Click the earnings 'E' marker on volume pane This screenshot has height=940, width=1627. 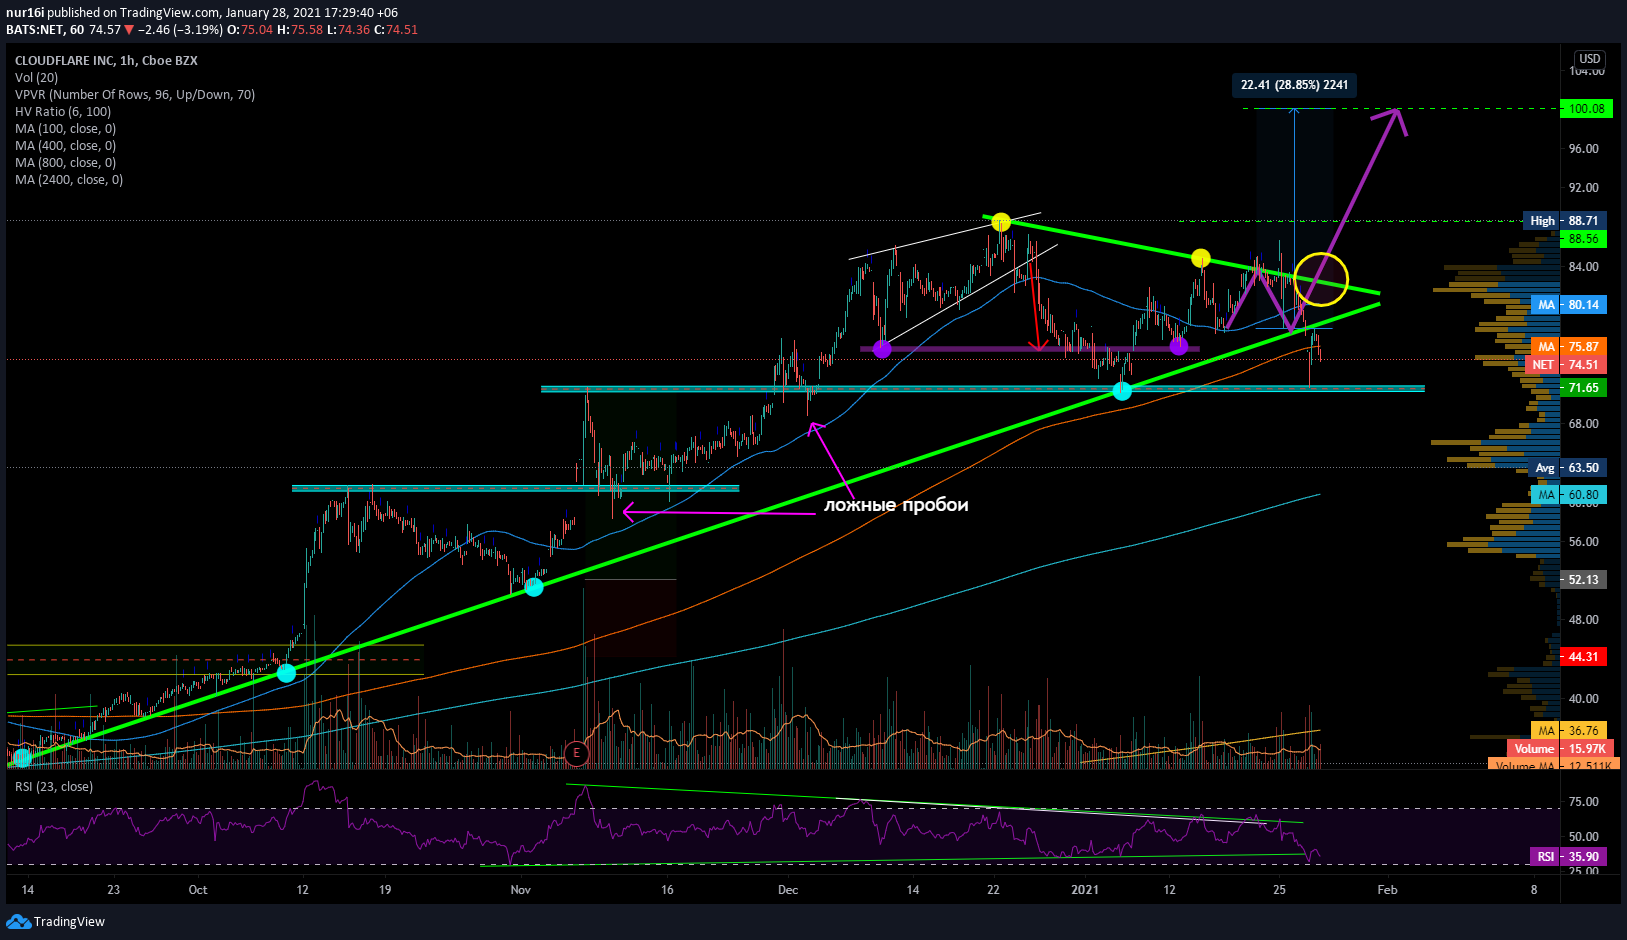575,754
